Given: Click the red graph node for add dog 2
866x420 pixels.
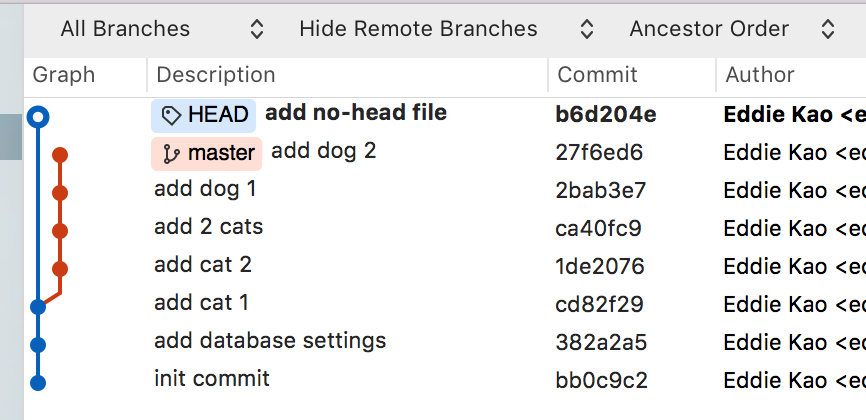Looking at the screenshot, I should tap(59, 155).
